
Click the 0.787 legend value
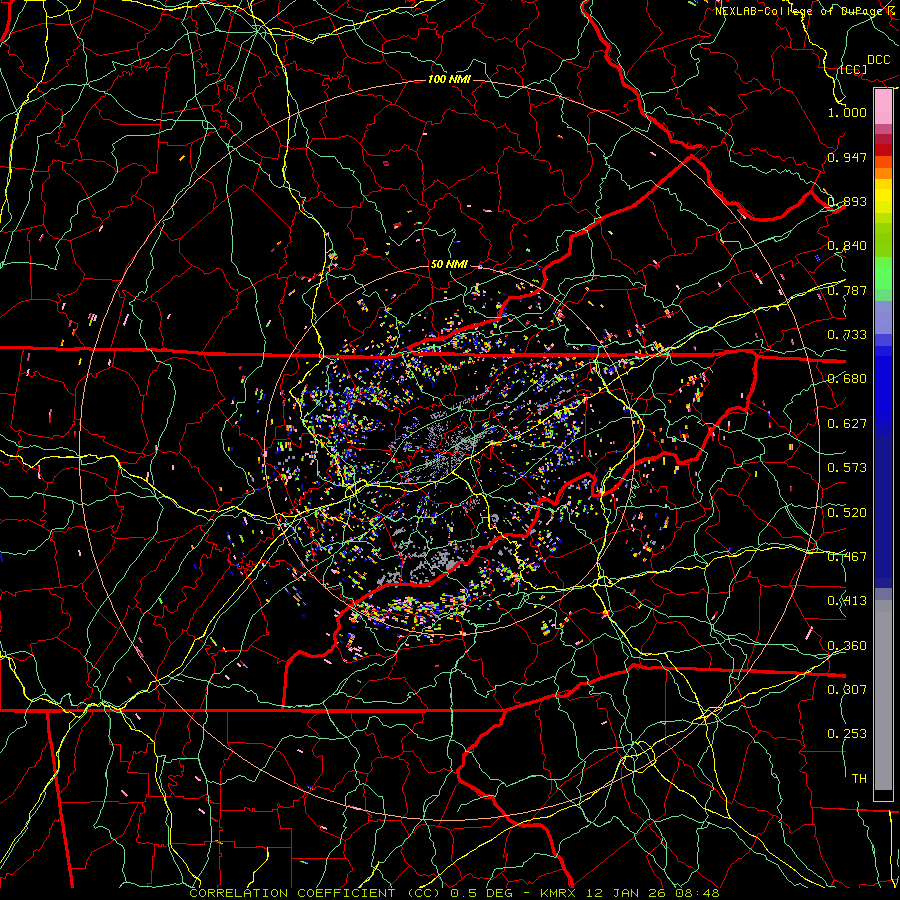[847, 290]
